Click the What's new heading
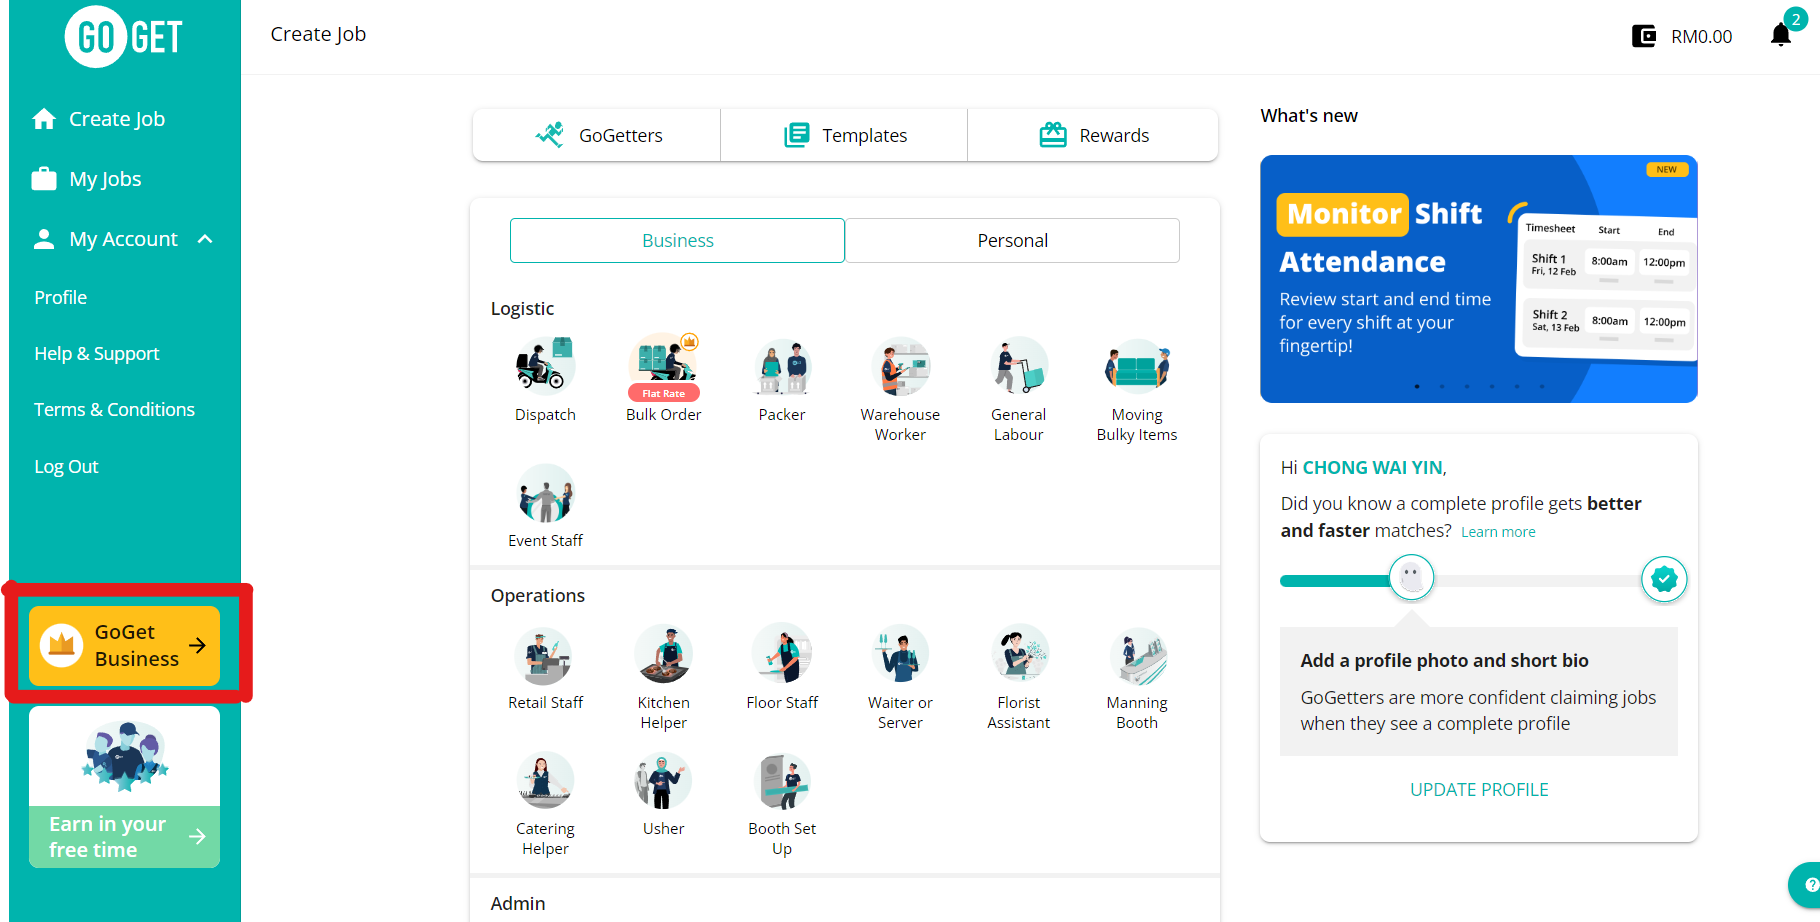 (x=1309, y=115)
